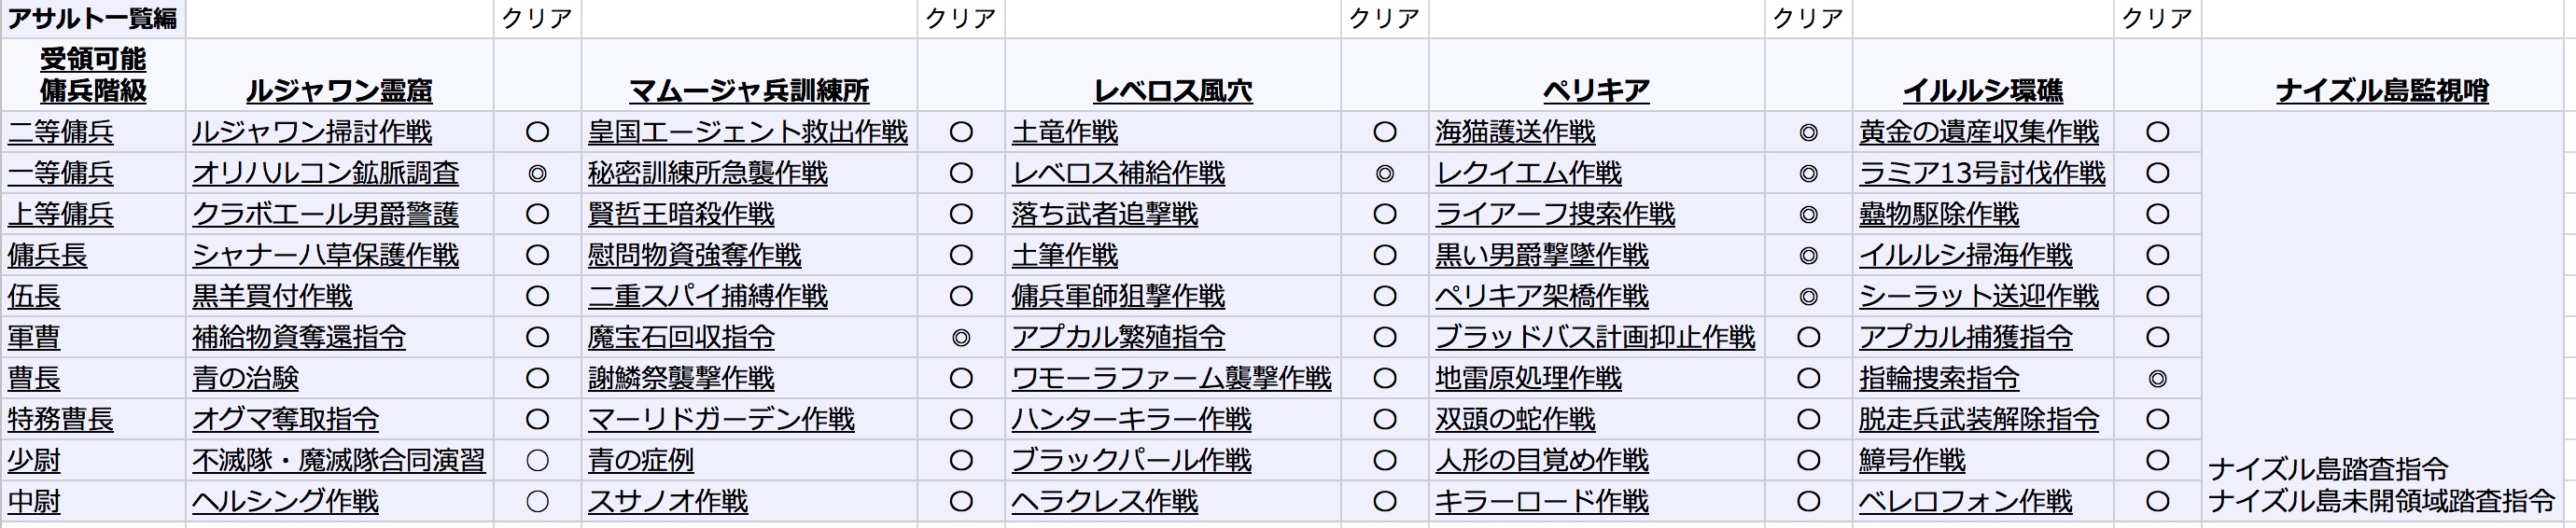Click the 受領可能傭兵階級 header cell
Viewport: 2576px width, 528px height.
click(93, 75)
